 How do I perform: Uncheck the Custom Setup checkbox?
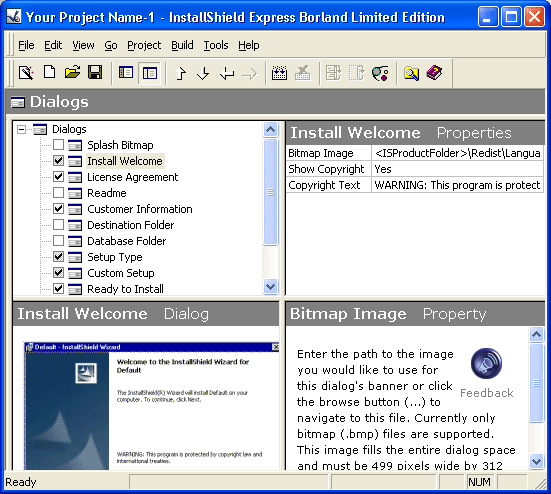click(58, 273)
